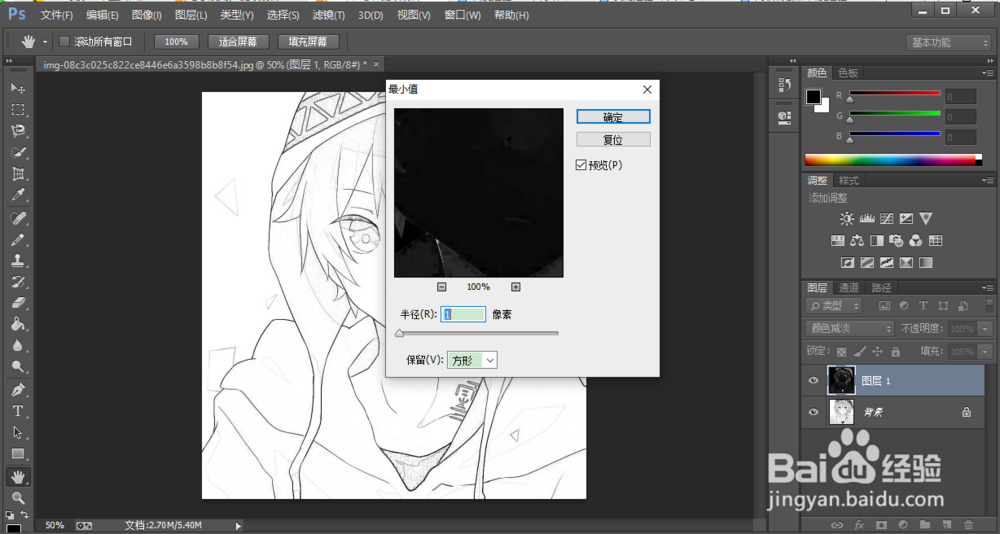Switch to the Swatches tab
Screen dimensions: 1000x534
tap(848, 73)
